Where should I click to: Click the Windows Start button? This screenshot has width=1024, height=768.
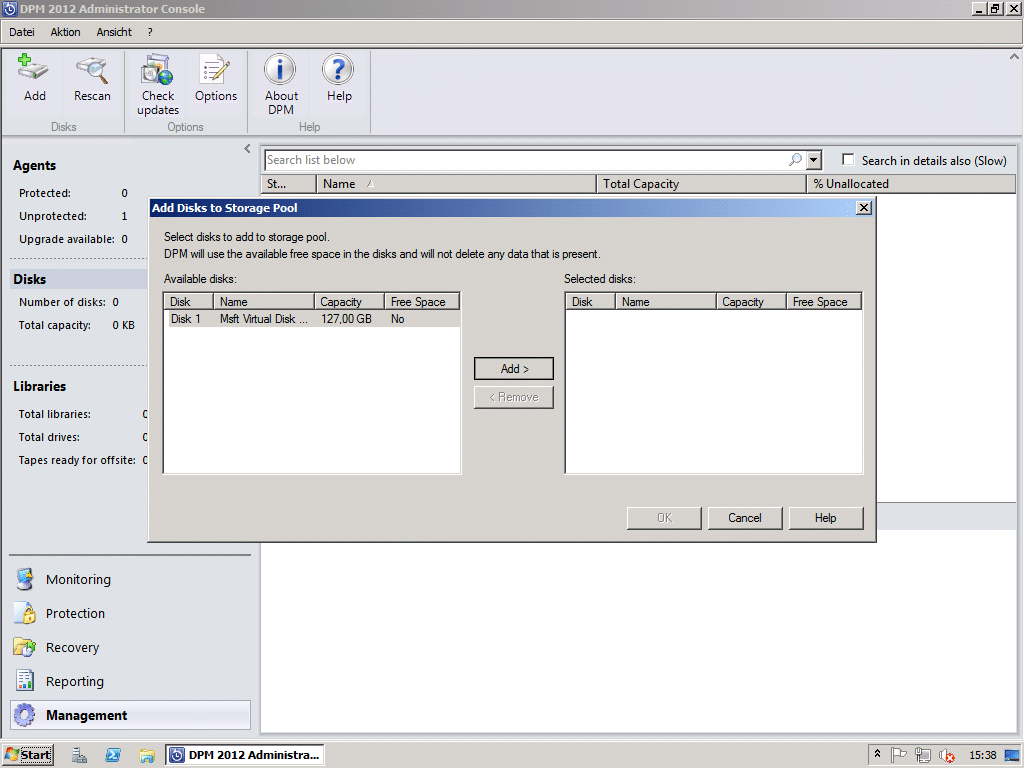[28, 755]
